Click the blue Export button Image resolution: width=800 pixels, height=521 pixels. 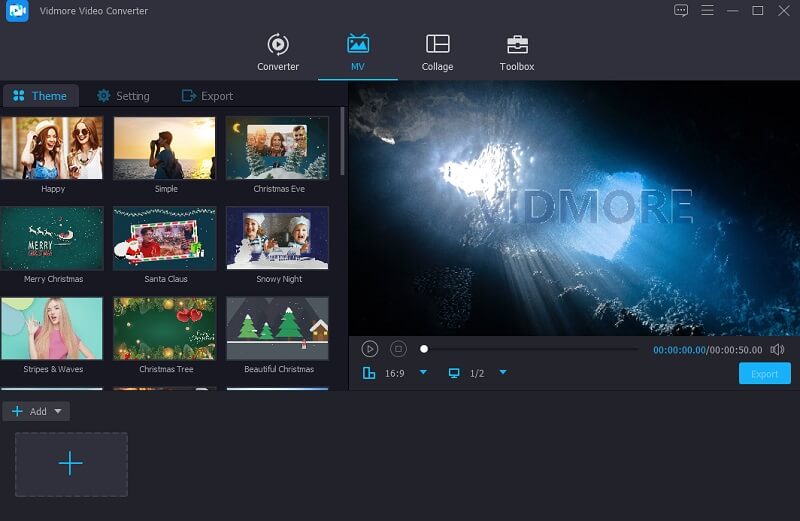pyautogui.click(x=764, y=374)
